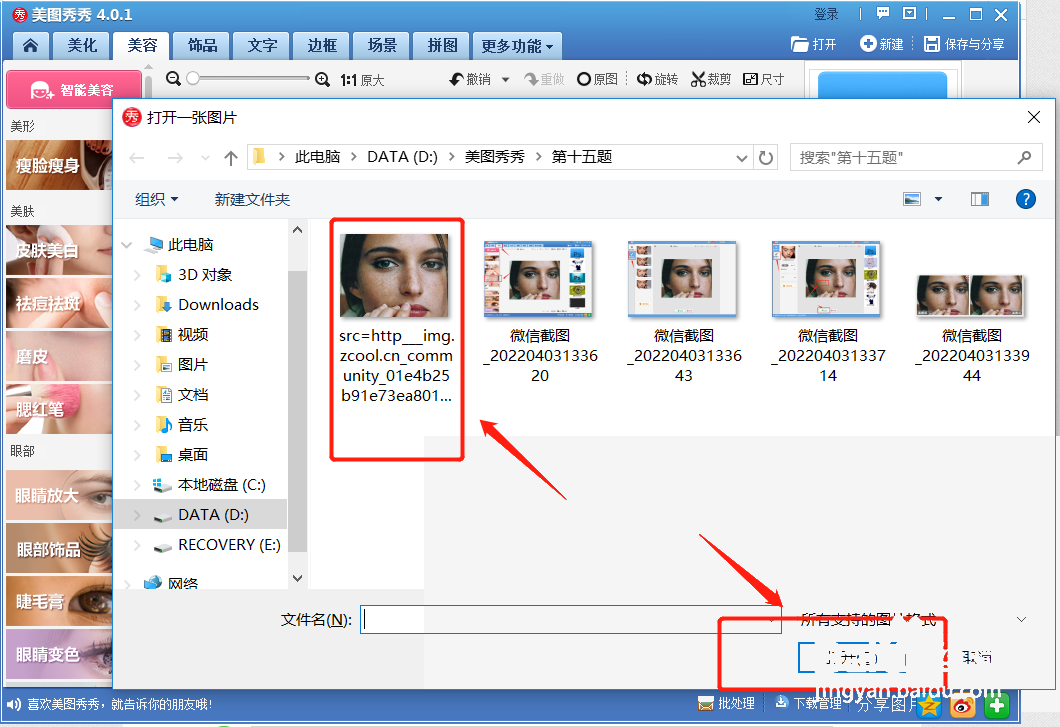The image size is (1060, 727).
Task: Create a new canvas with 新建
Action: point(882,44)
